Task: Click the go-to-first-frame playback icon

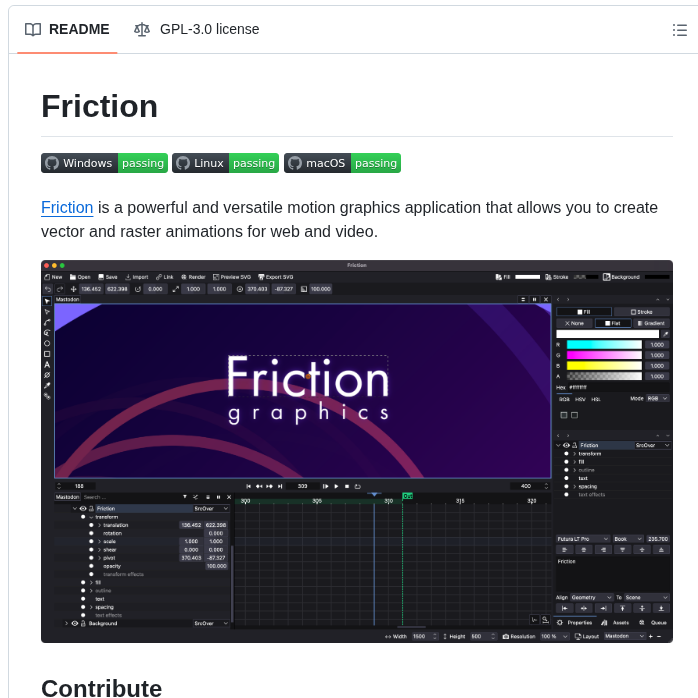Action: [248, 486]
